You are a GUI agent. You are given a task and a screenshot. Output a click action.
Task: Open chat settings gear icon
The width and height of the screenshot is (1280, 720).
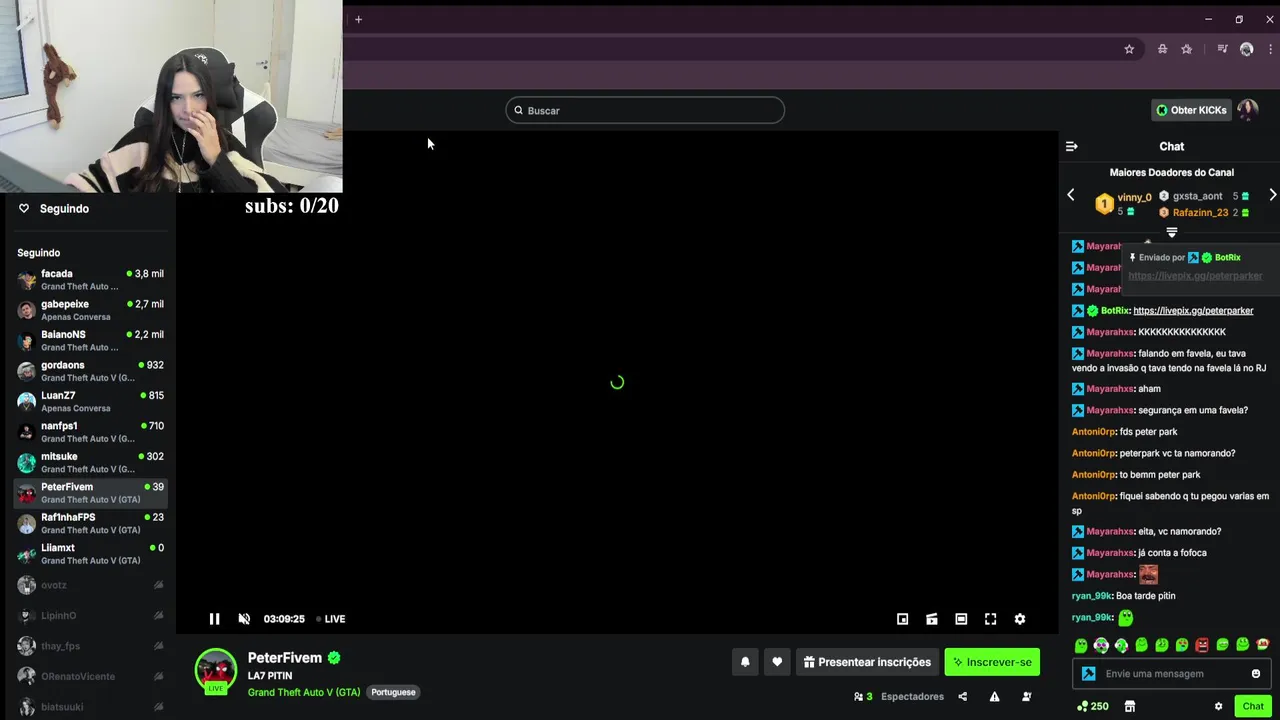pos(1218,706)
